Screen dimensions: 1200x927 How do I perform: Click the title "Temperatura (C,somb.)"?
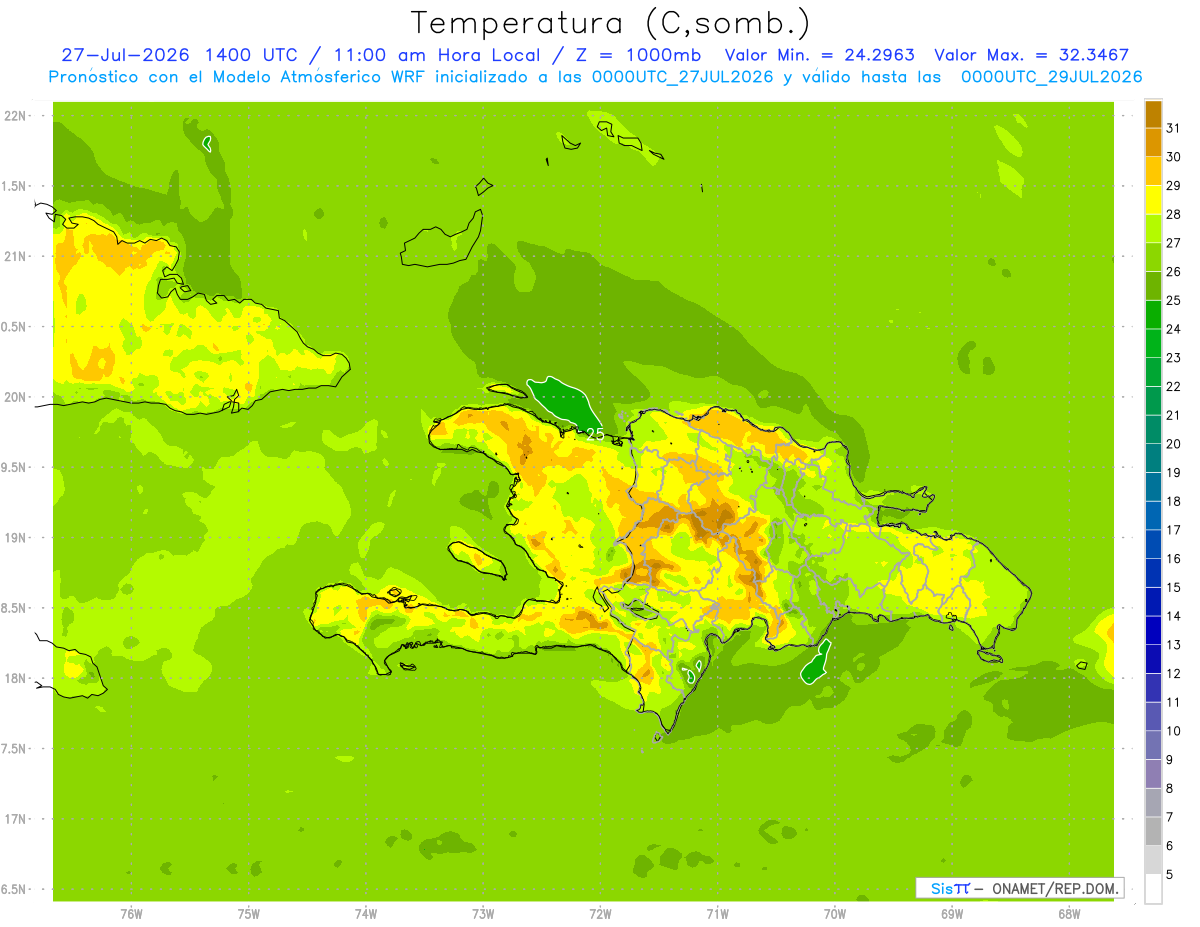click(x=611, y=23)
